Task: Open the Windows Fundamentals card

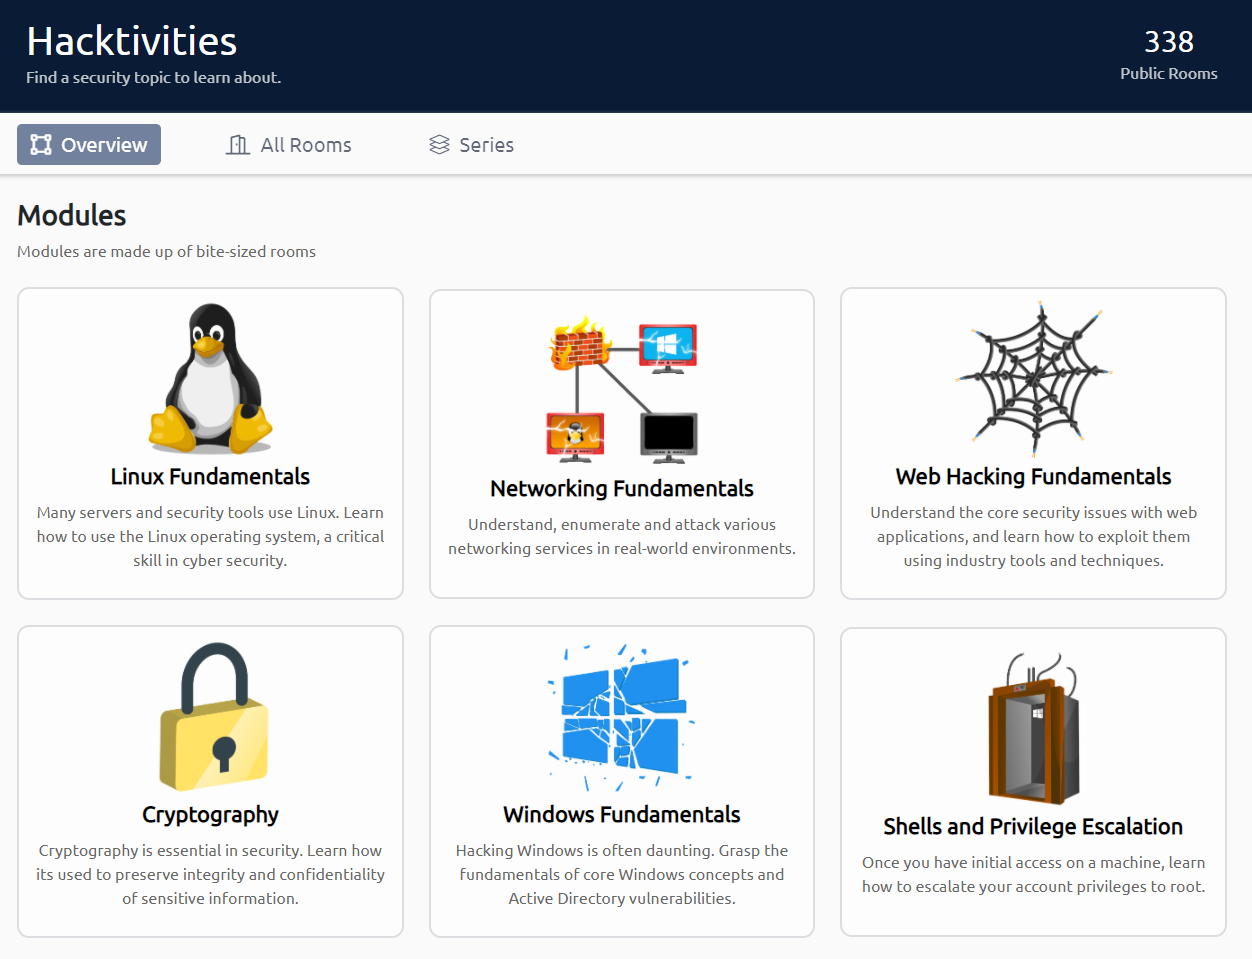Action: [621, 782]
